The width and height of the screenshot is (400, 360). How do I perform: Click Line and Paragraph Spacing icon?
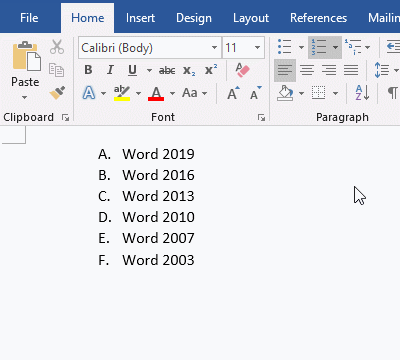tap(382, 70)
